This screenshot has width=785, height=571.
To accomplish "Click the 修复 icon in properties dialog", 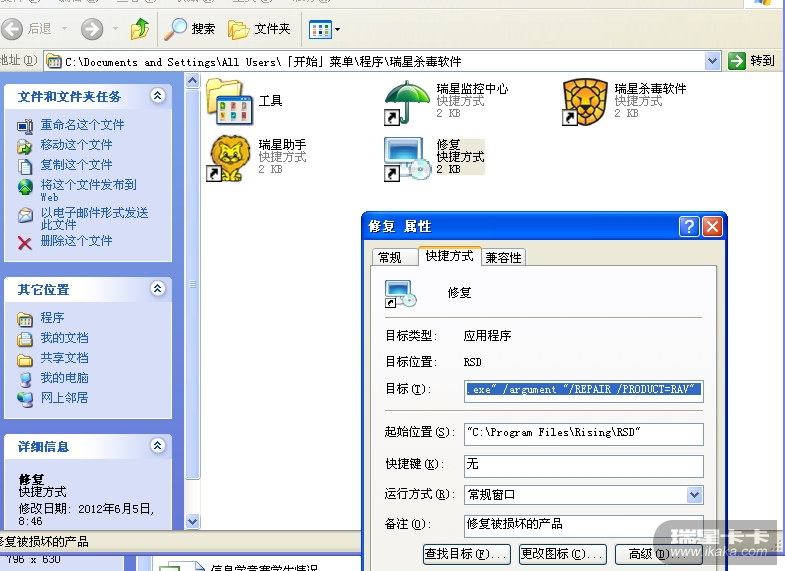I will 401,294.
